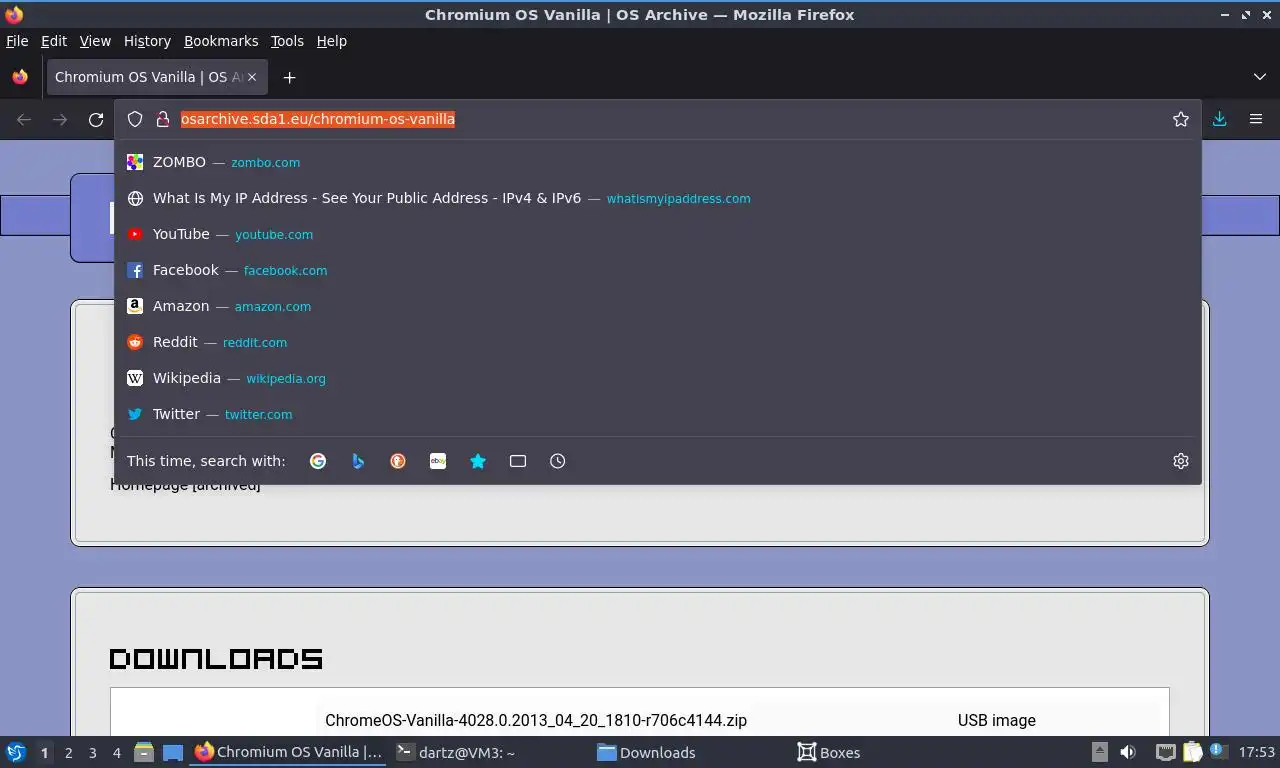Switch to workspace 4 in the taskbar
This screenshot has height=768, width=1280.
point(116,753)
